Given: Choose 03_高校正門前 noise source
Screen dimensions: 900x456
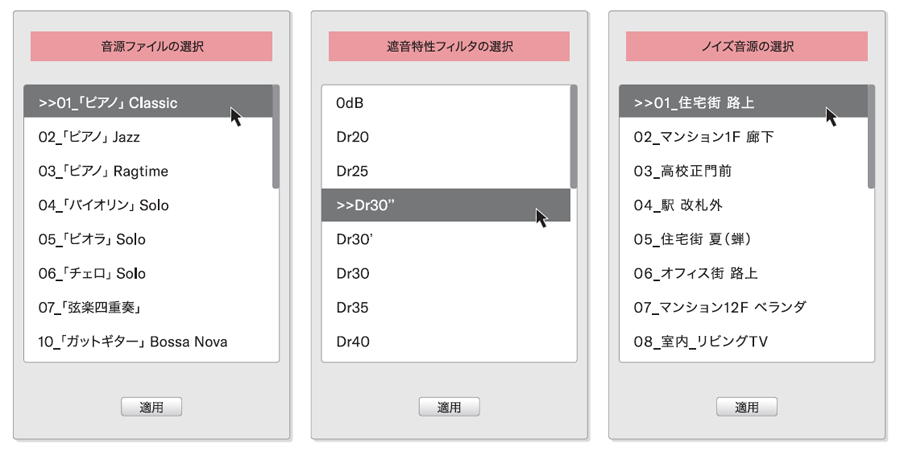Looking at the screenshot, I should [x=683, y=171].
